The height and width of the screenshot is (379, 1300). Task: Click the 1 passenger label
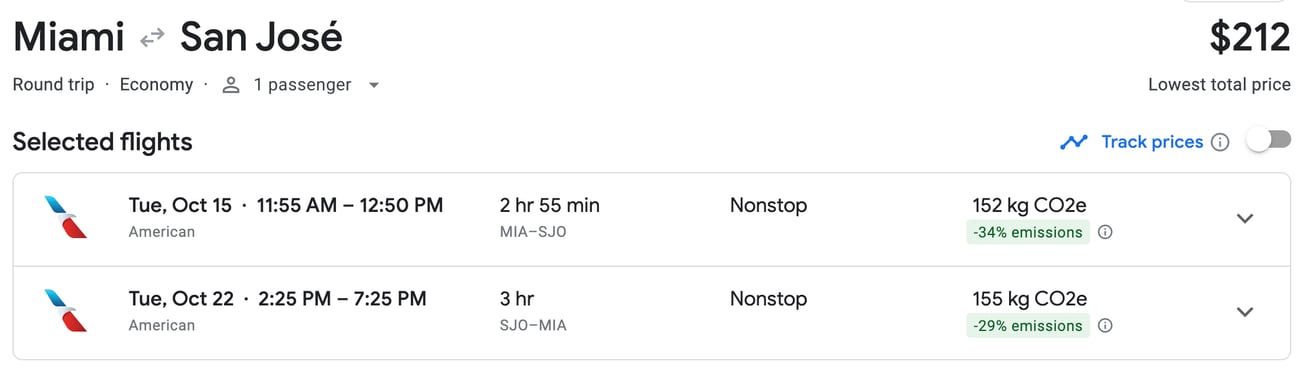(302, 85)
